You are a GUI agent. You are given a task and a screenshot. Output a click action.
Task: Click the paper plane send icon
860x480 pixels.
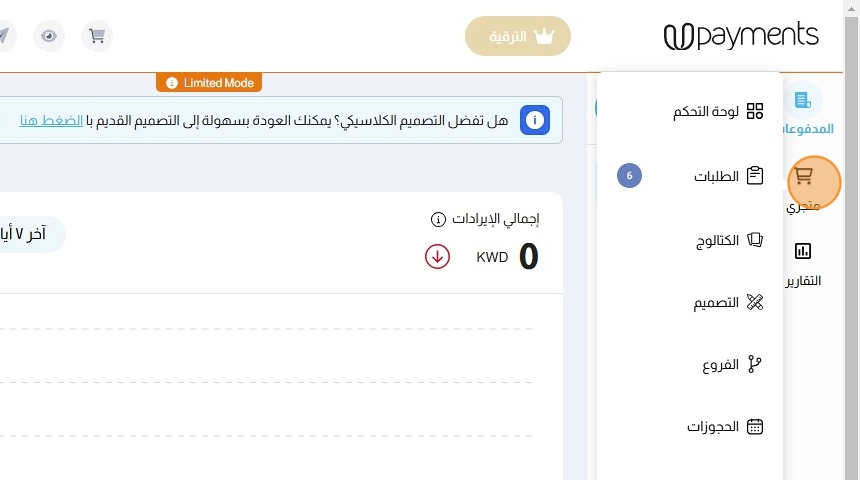[4, 36]
